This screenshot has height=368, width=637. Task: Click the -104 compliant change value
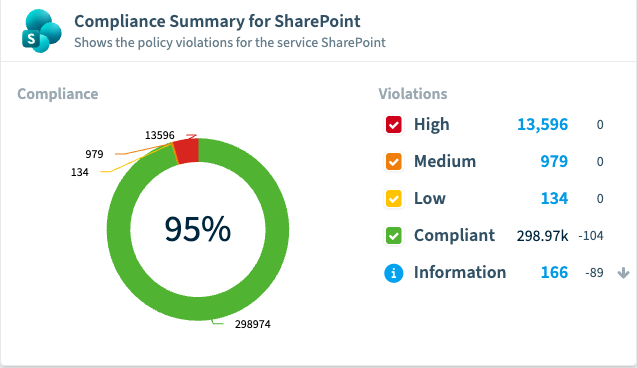(591, 236)
